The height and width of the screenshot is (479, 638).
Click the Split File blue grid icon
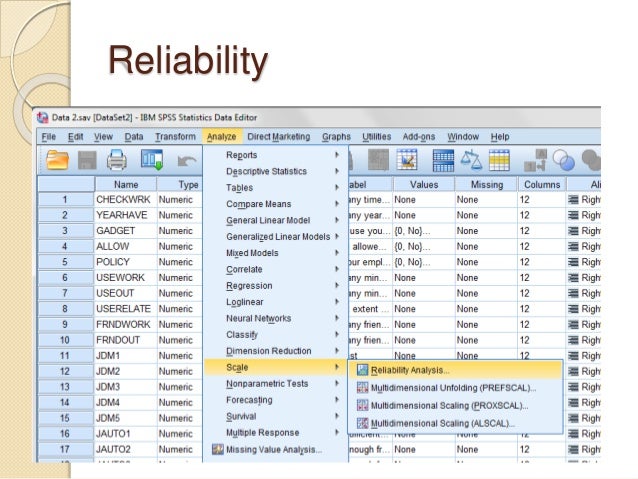coord(443,160)
